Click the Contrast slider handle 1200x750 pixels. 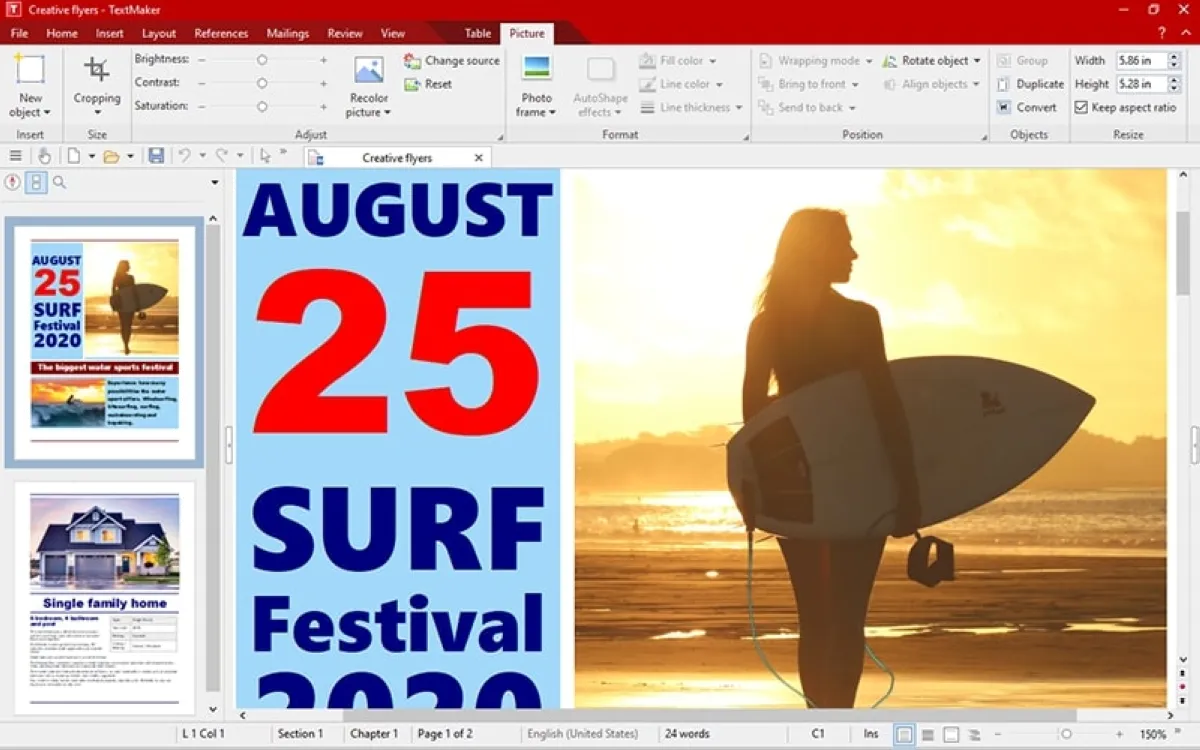[x=262, y=83]
